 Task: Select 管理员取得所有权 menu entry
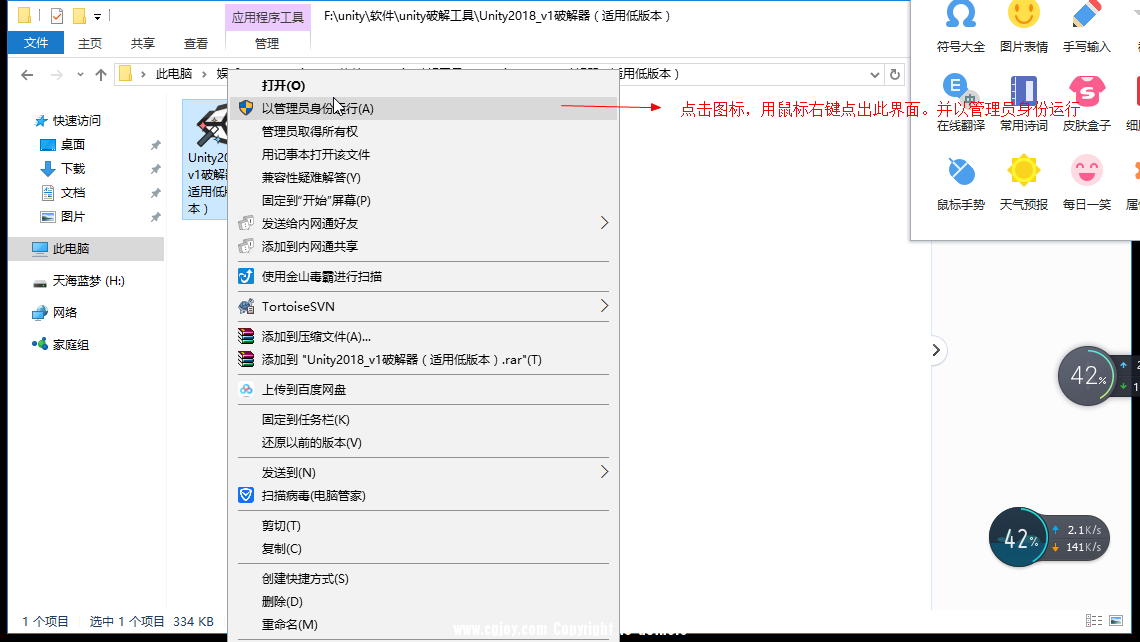pyautogui.click(x=423, y=132)
